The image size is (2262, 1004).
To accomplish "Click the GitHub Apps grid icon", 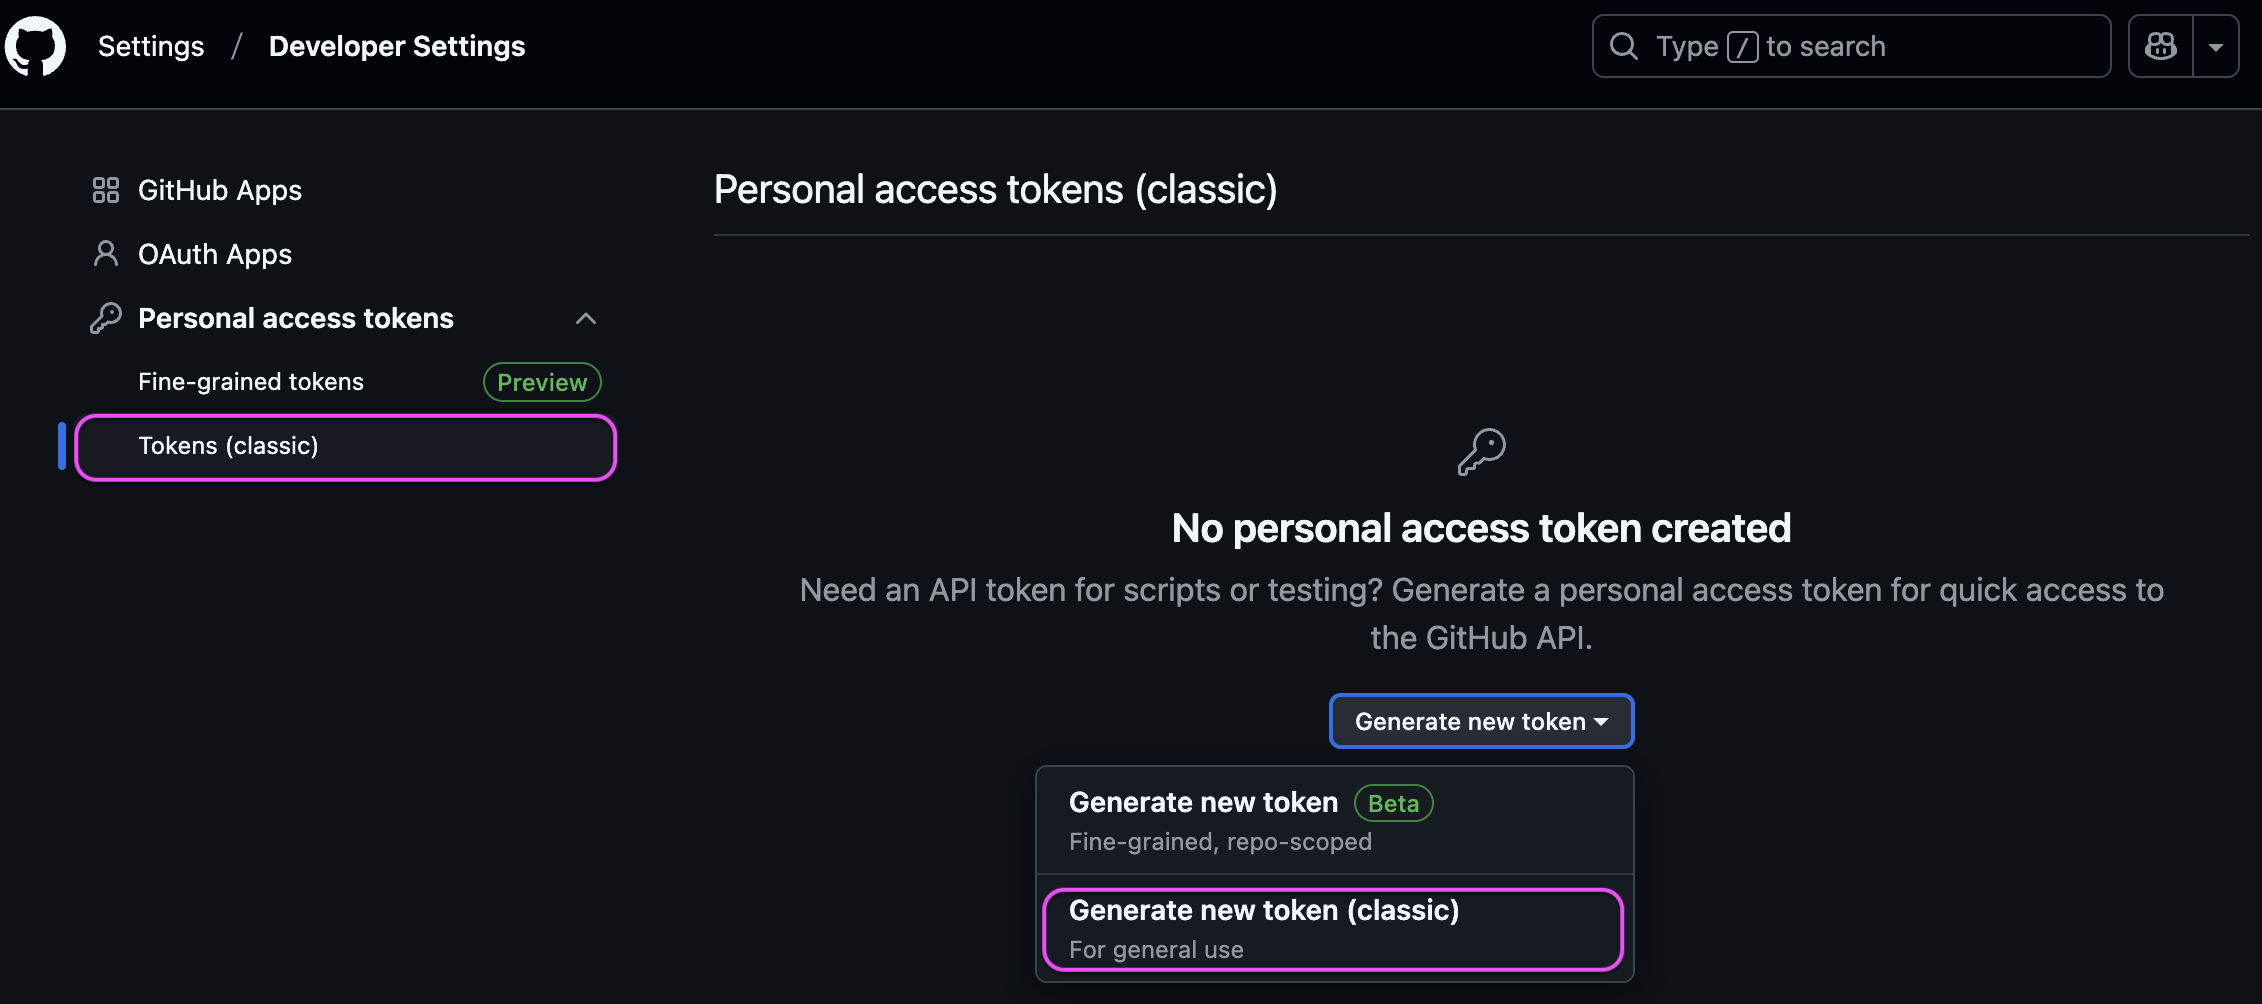I will 106,190.
